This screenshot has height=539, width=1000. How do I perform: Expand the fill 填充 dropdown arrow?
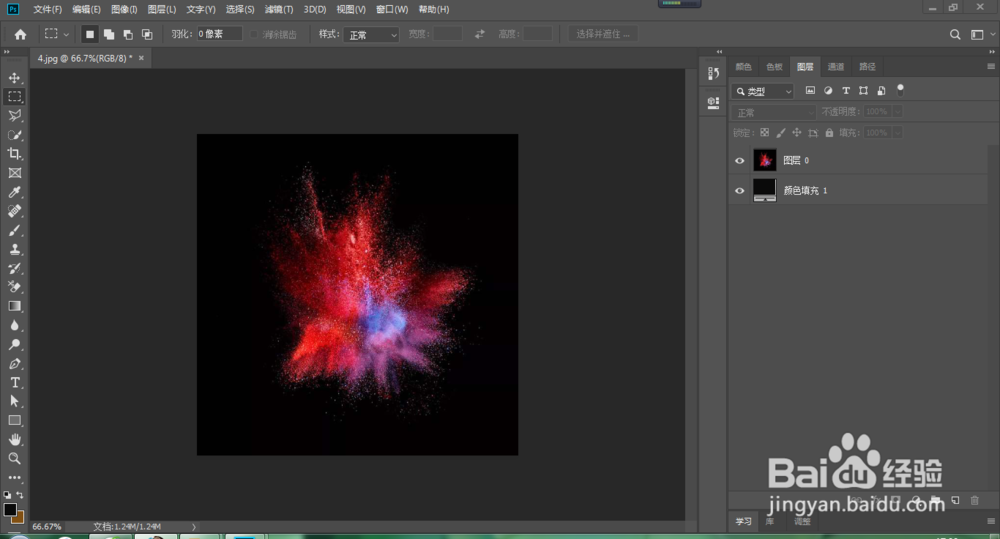897,133
